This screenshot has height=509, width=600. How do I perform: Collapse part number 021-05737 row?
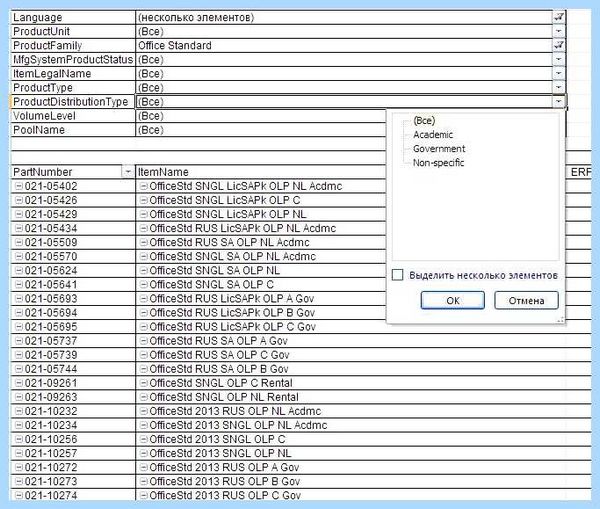pos(19,341)
